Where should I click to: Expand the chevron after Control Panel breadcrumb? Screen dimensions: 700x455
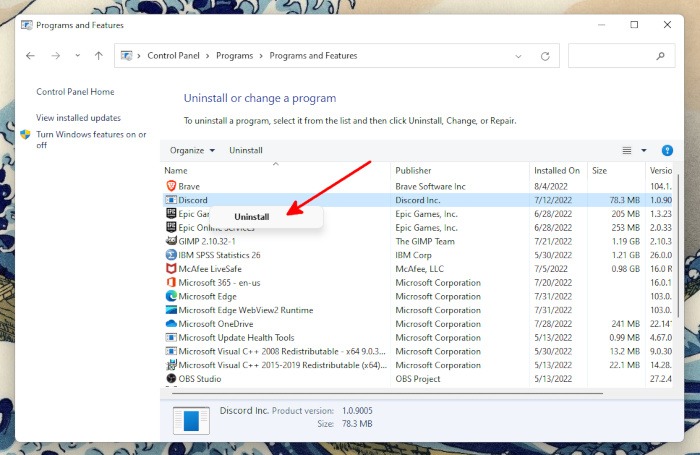[x=208, y=56]
